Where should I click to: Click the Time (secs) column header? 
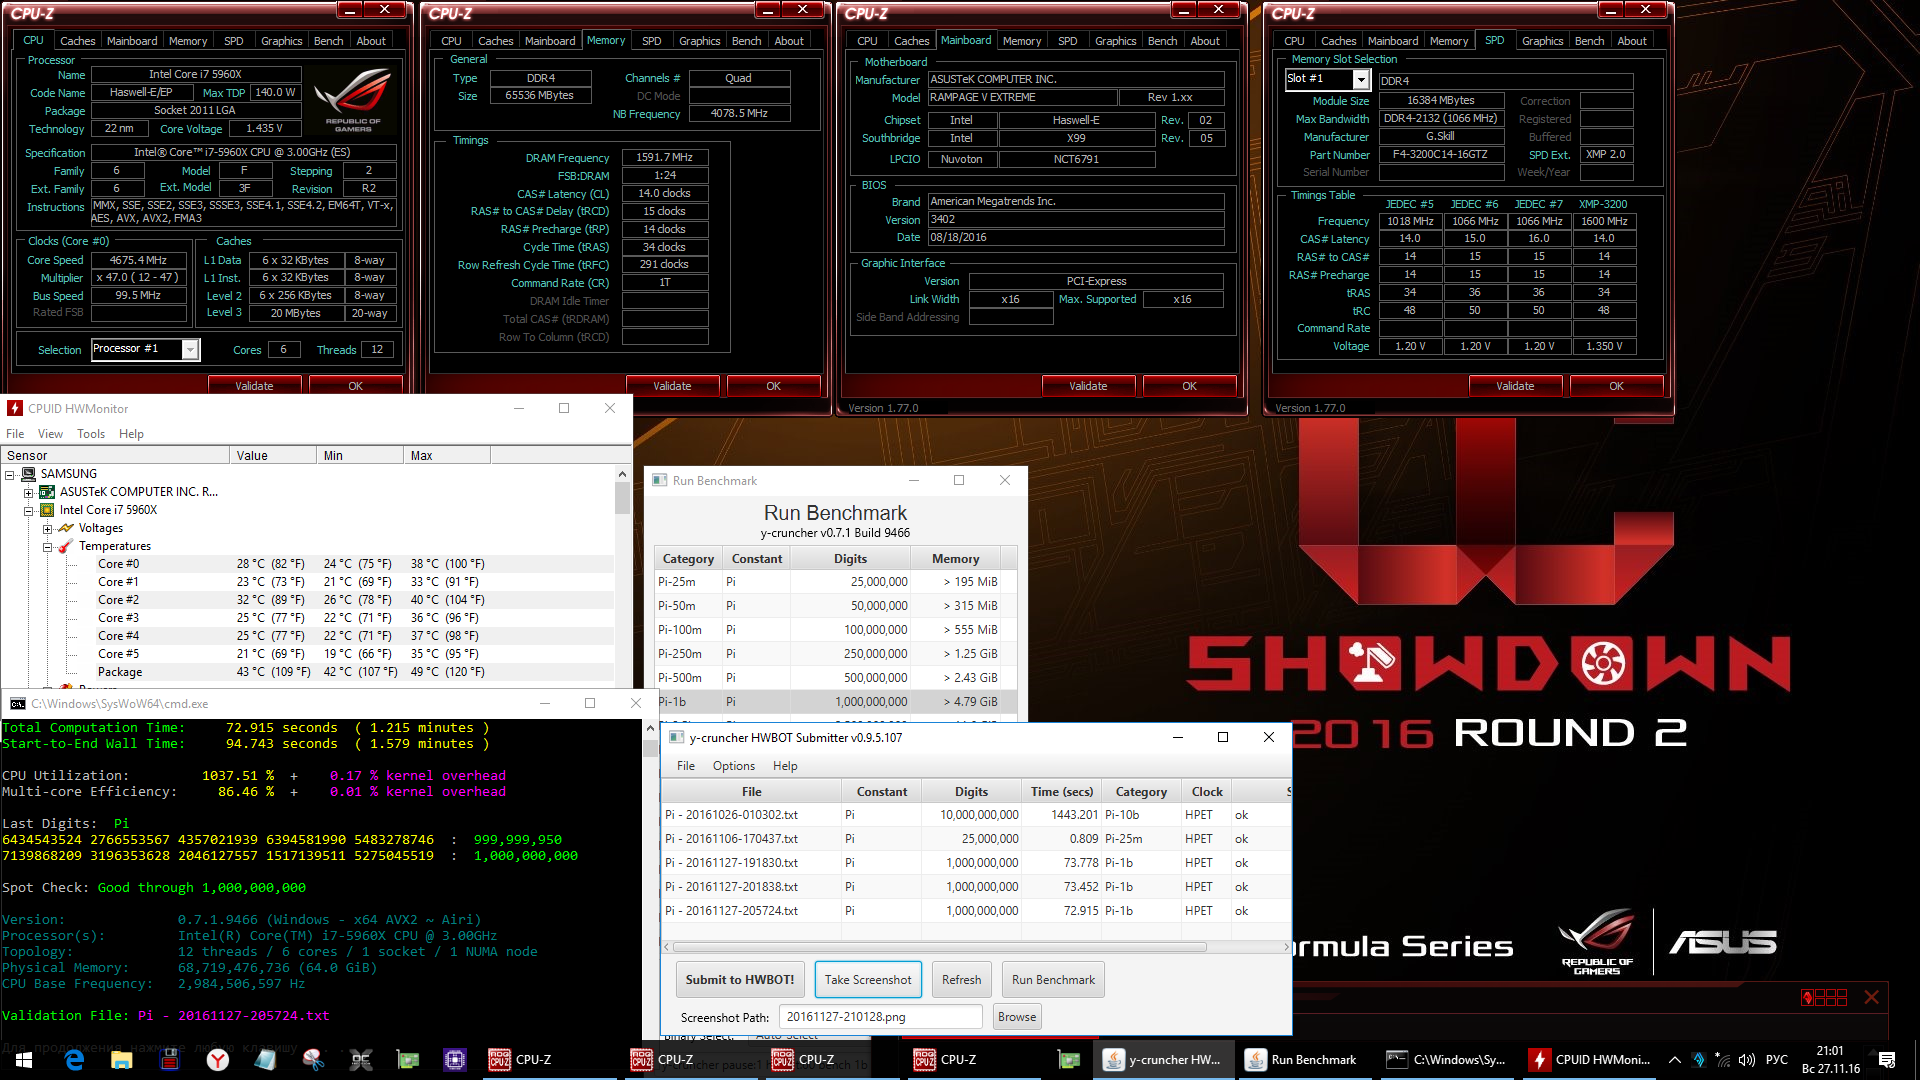[1062, 791]
